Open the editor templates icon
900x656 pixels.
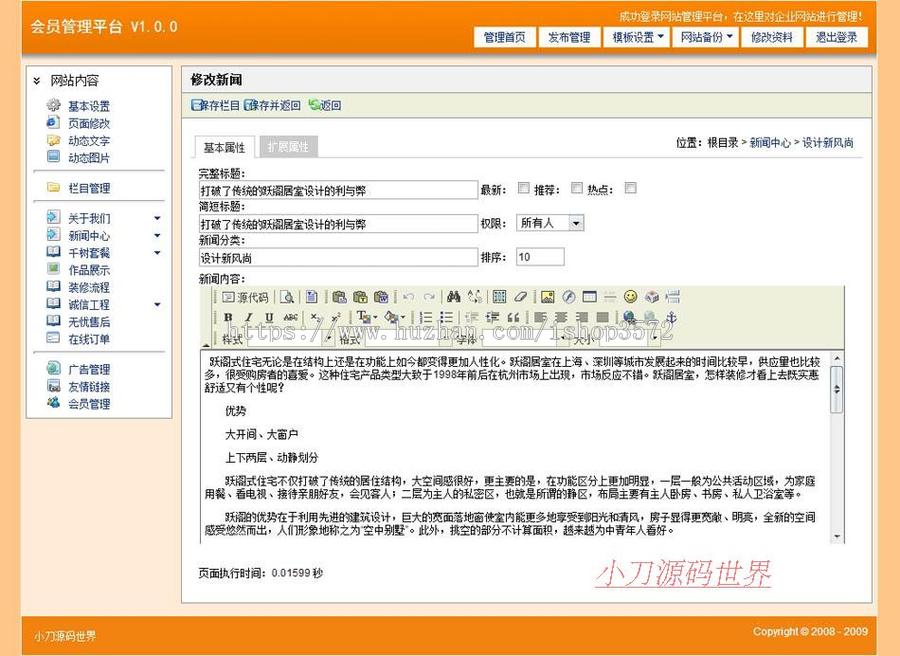pyautogui.click(x=311, y=297)
